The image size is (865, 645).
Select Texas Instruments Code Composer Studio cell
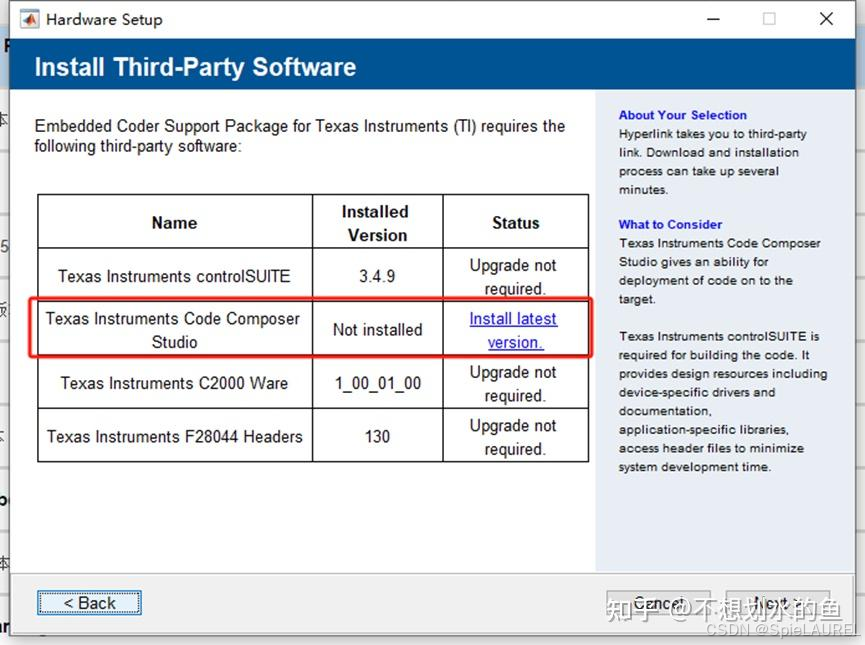(175, 329)
